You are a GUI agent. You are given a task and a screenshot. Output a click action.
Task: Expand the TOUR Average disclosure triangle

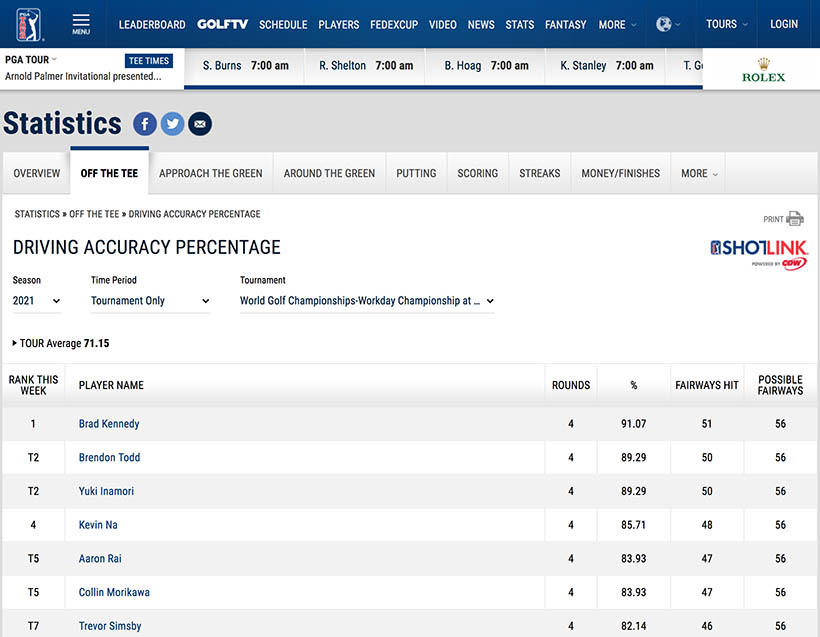point(15,343)
